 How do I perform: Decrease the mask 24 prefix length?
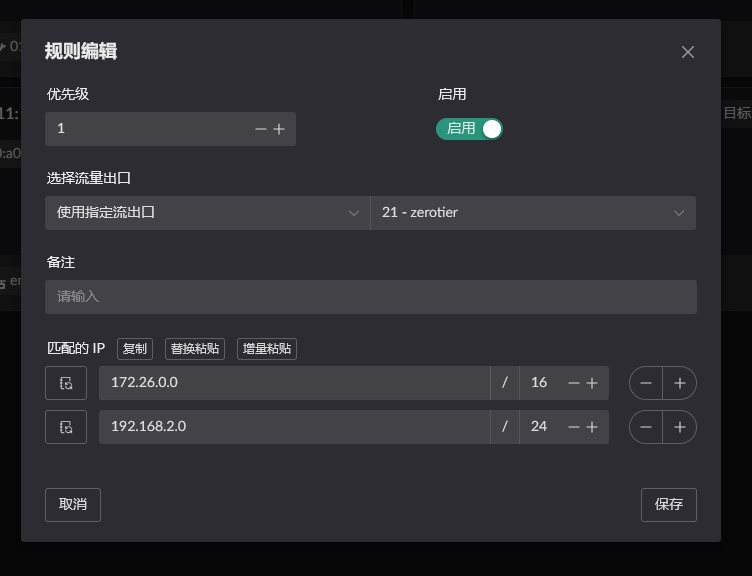coord(574,427)
